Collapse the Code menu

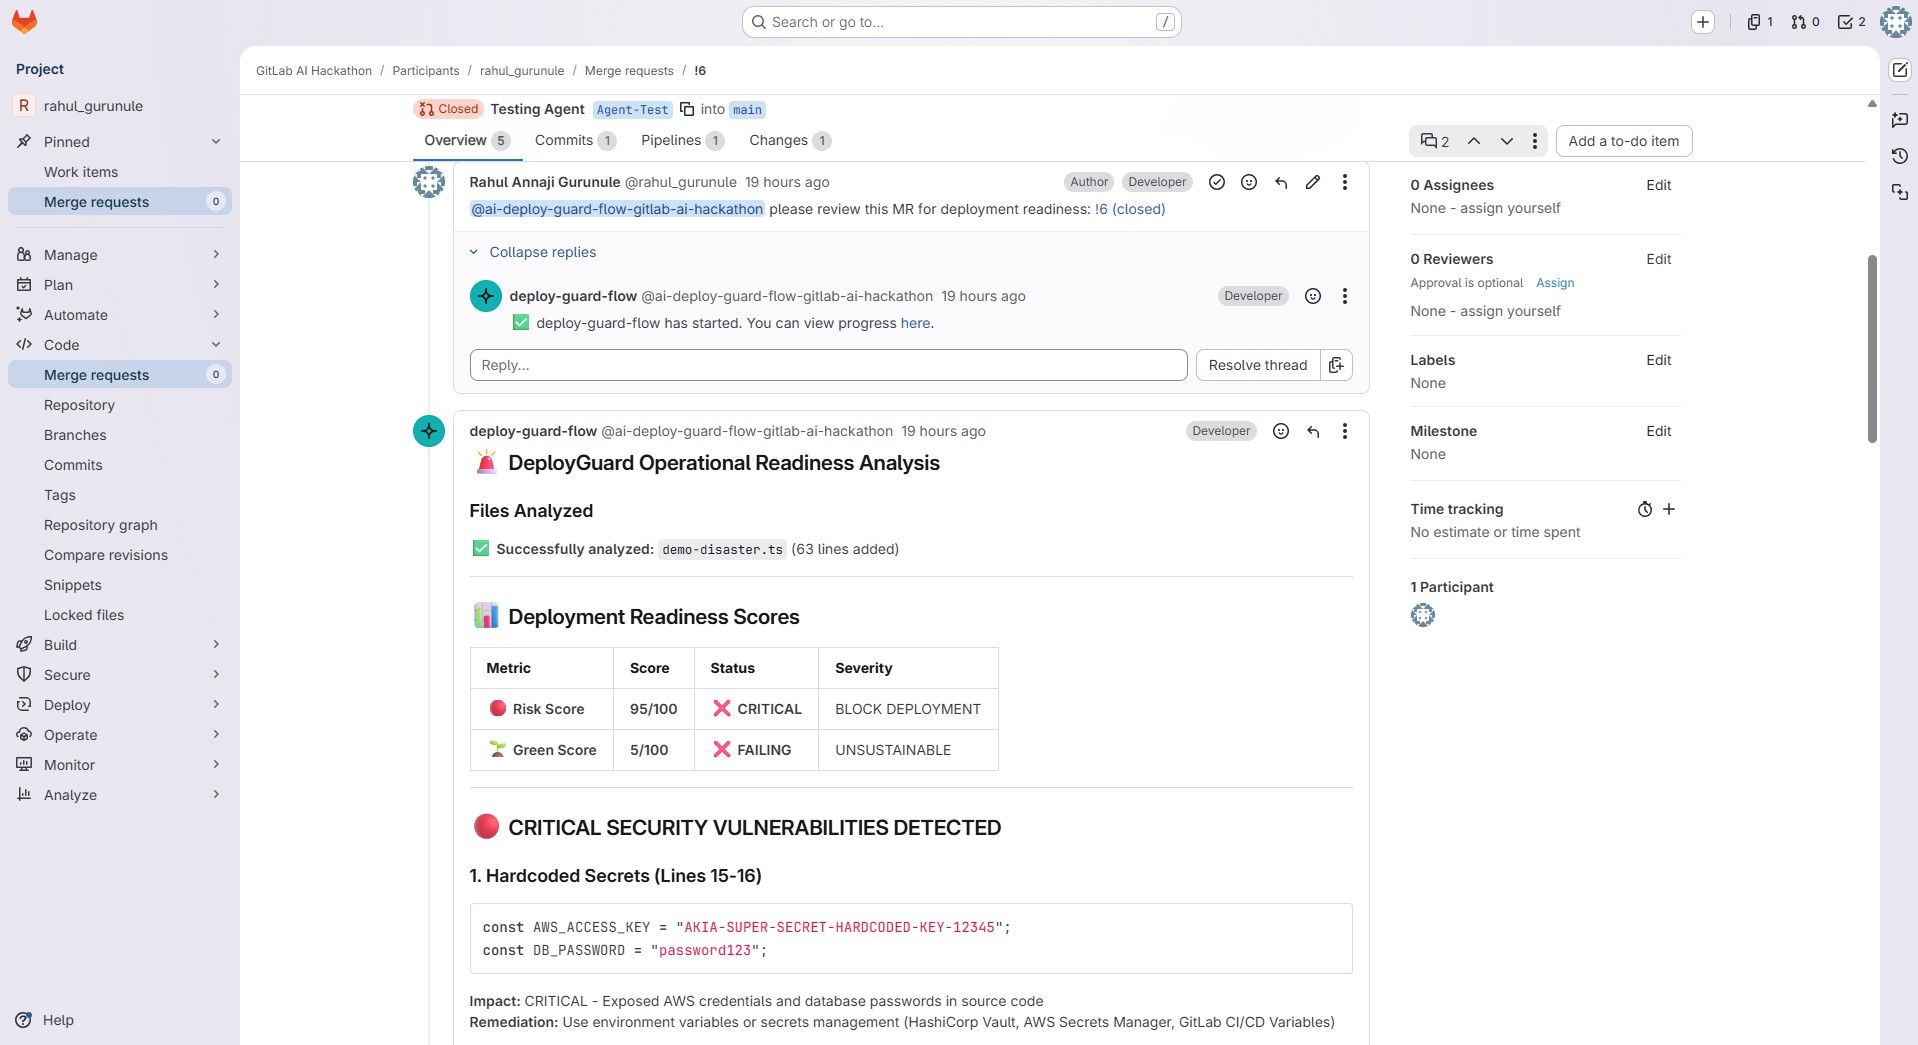coord(120,345)
